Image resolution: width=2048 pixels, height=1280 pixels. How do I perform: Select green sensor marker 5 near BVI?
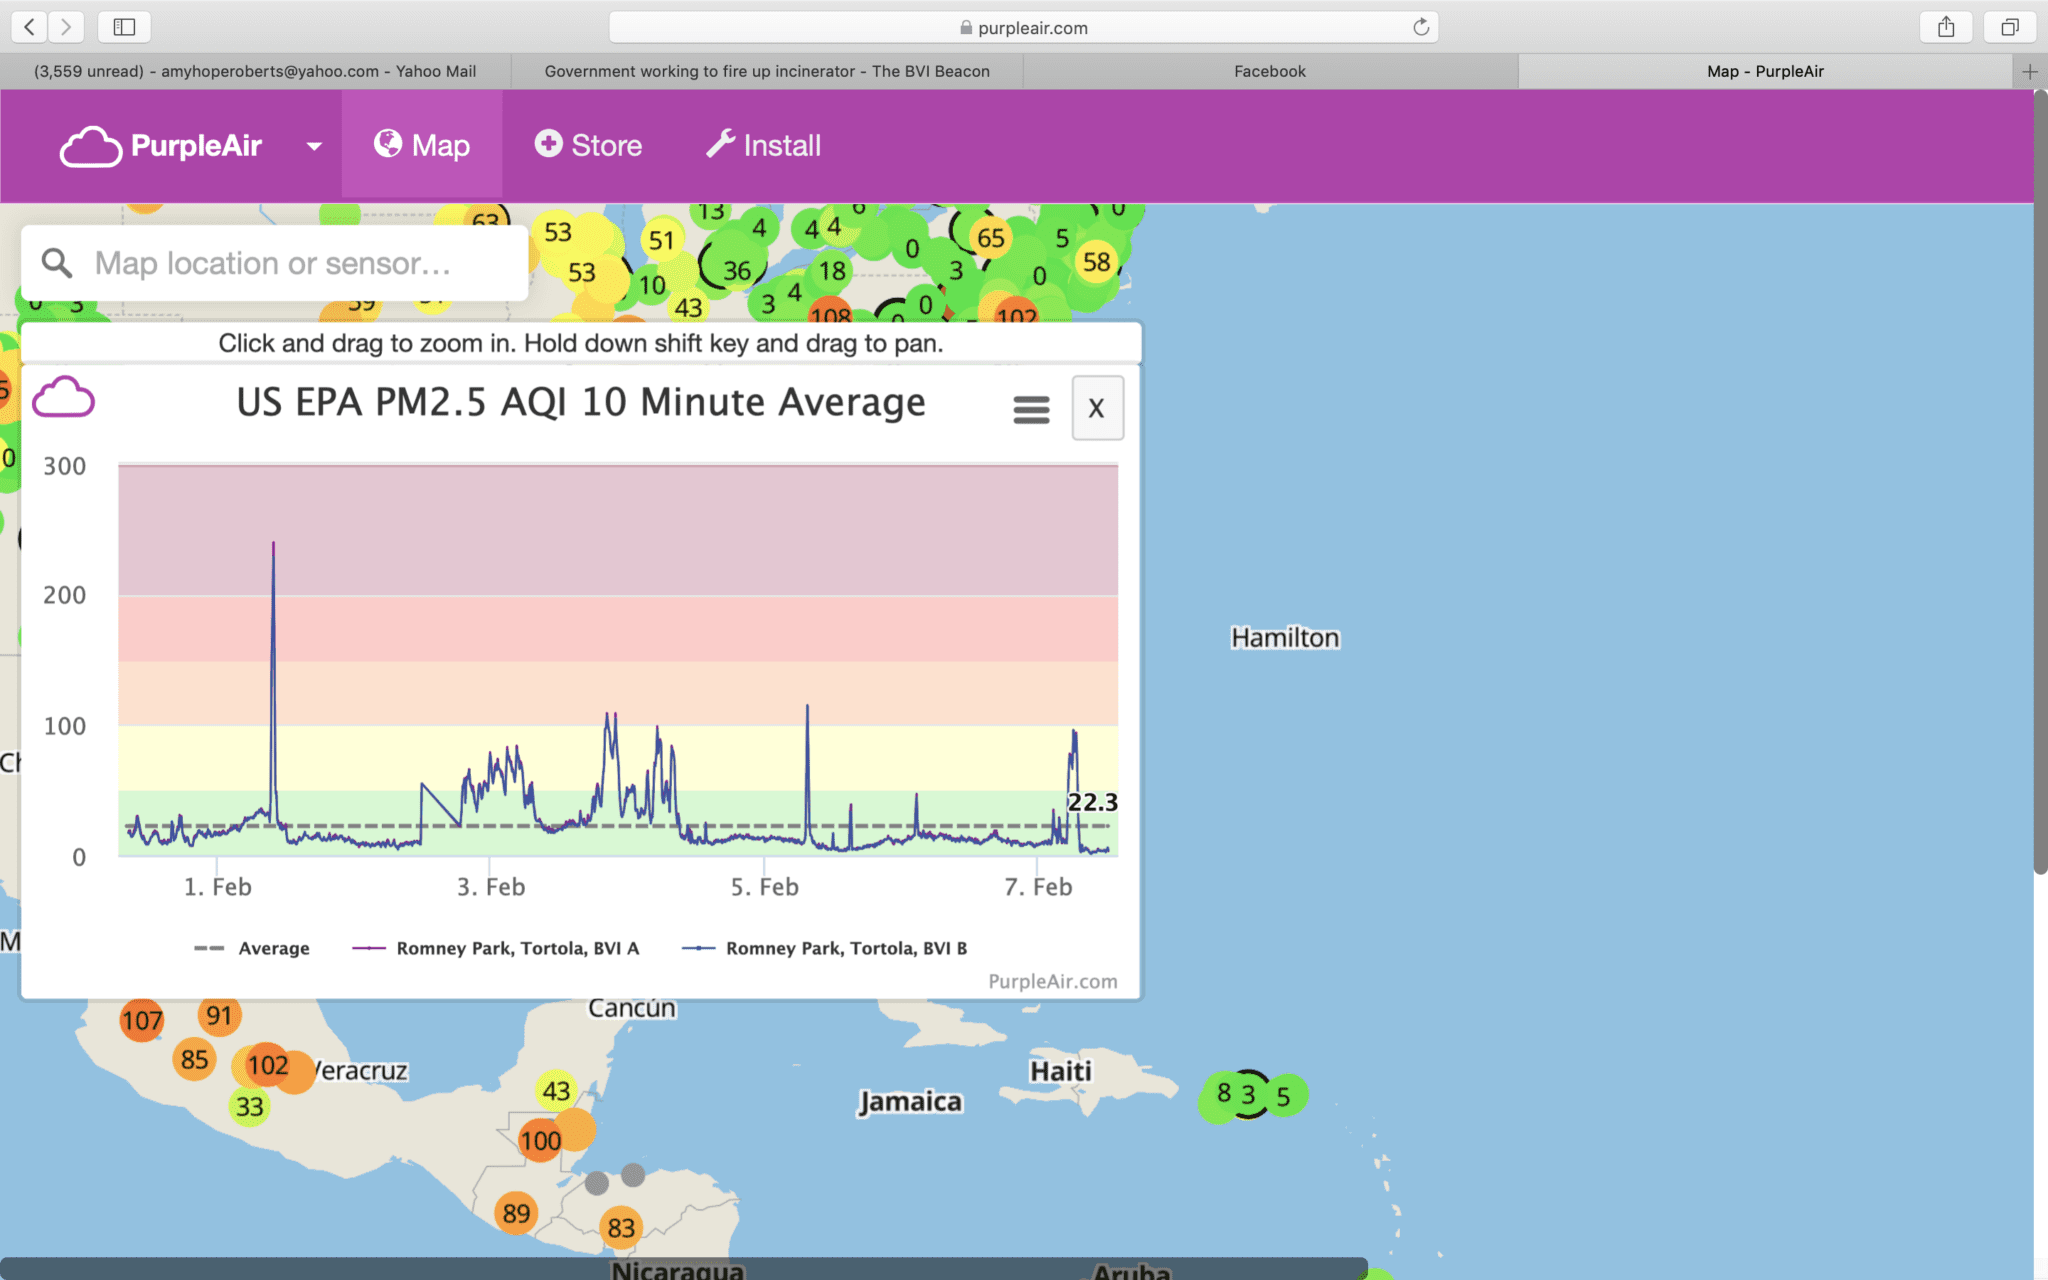click(x=1284, y=1096)
